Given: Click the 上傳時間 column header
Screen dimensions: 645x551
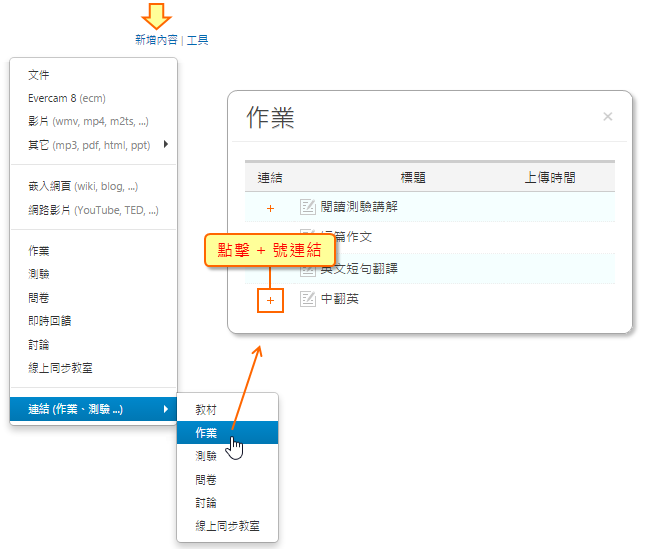Looking at the screenshot, I should (550, 177).
